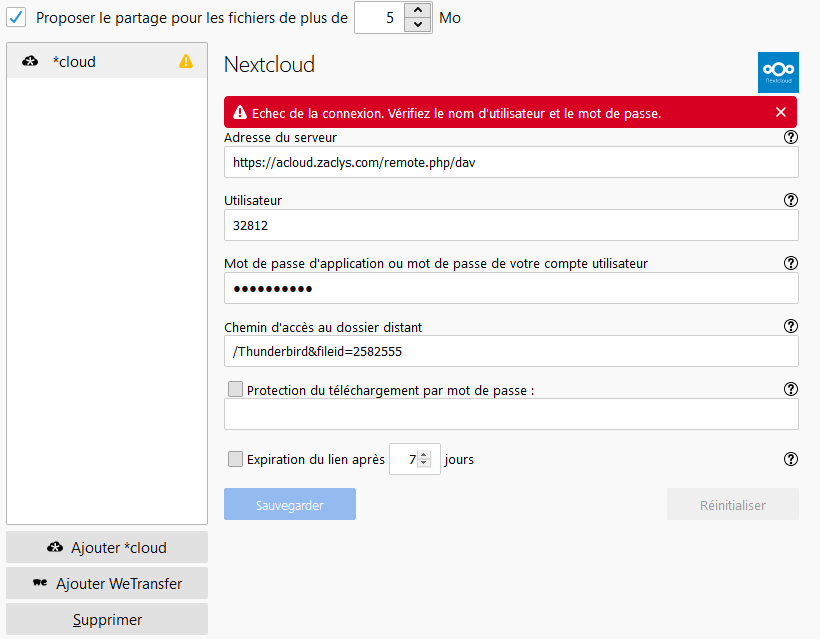Click the Nextcloud logo icon
Screen dimensions: 820x639
coord(777,72)
